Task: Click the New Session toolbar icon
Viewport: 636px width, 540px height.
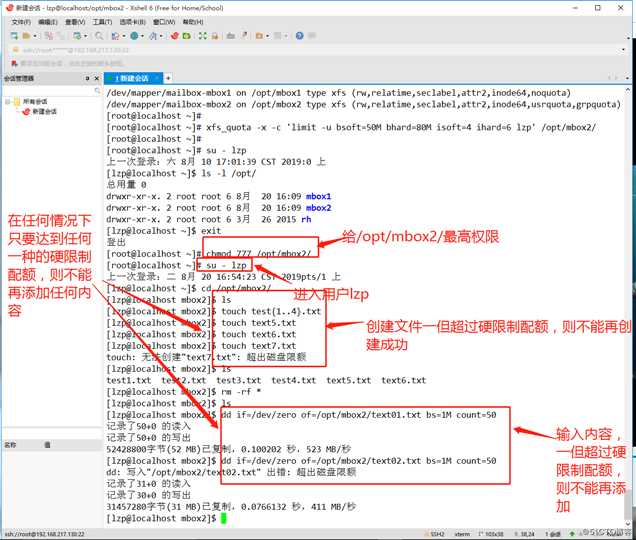Action: click(14, 36)
